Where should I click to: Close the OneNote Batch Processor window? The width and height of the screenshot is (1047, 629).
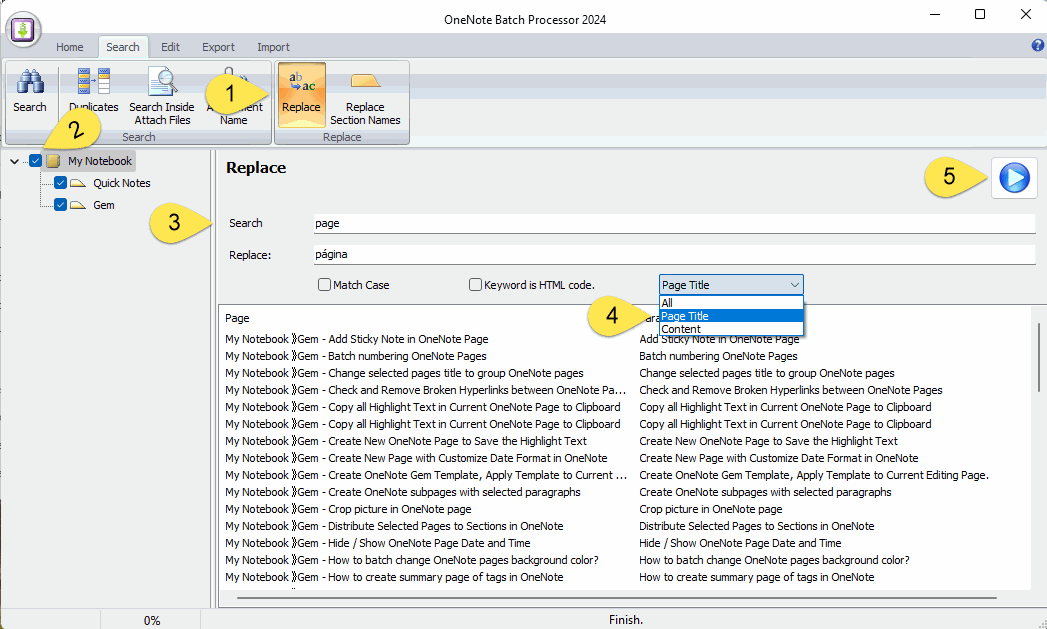coord(1026,15)
